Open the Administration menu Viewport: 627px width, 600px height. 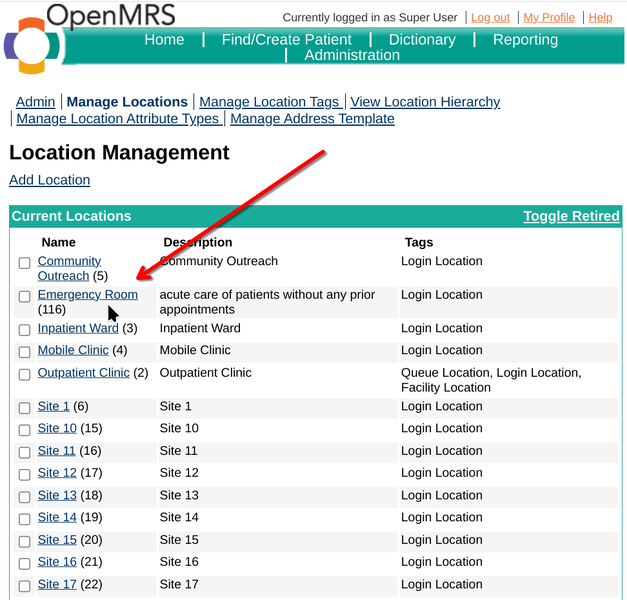(352, 56)
